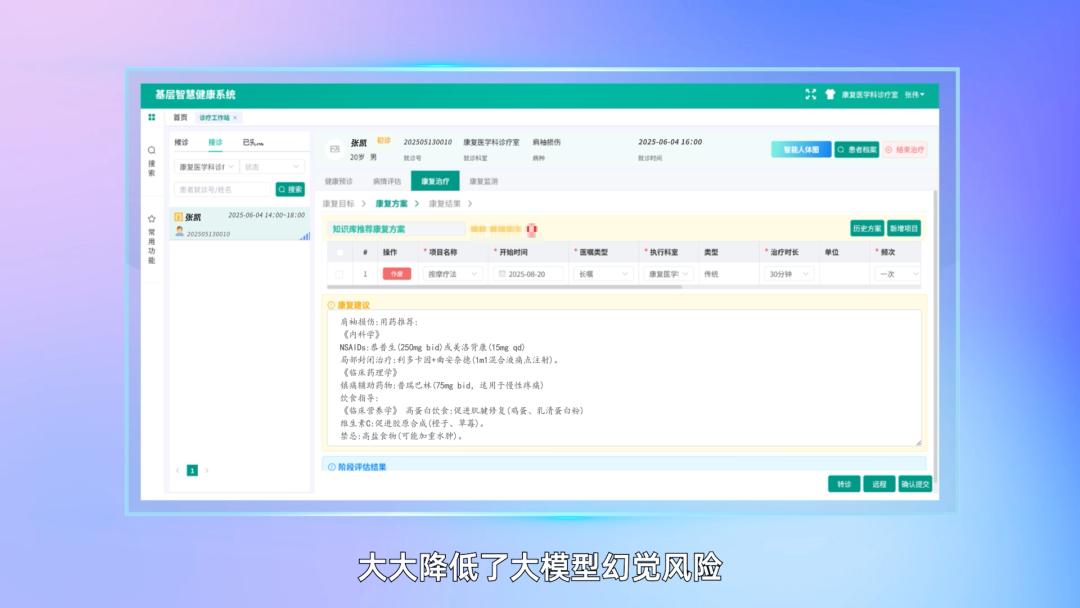
Task: Select patient 张凯 row in list
Action: point(240,224)
